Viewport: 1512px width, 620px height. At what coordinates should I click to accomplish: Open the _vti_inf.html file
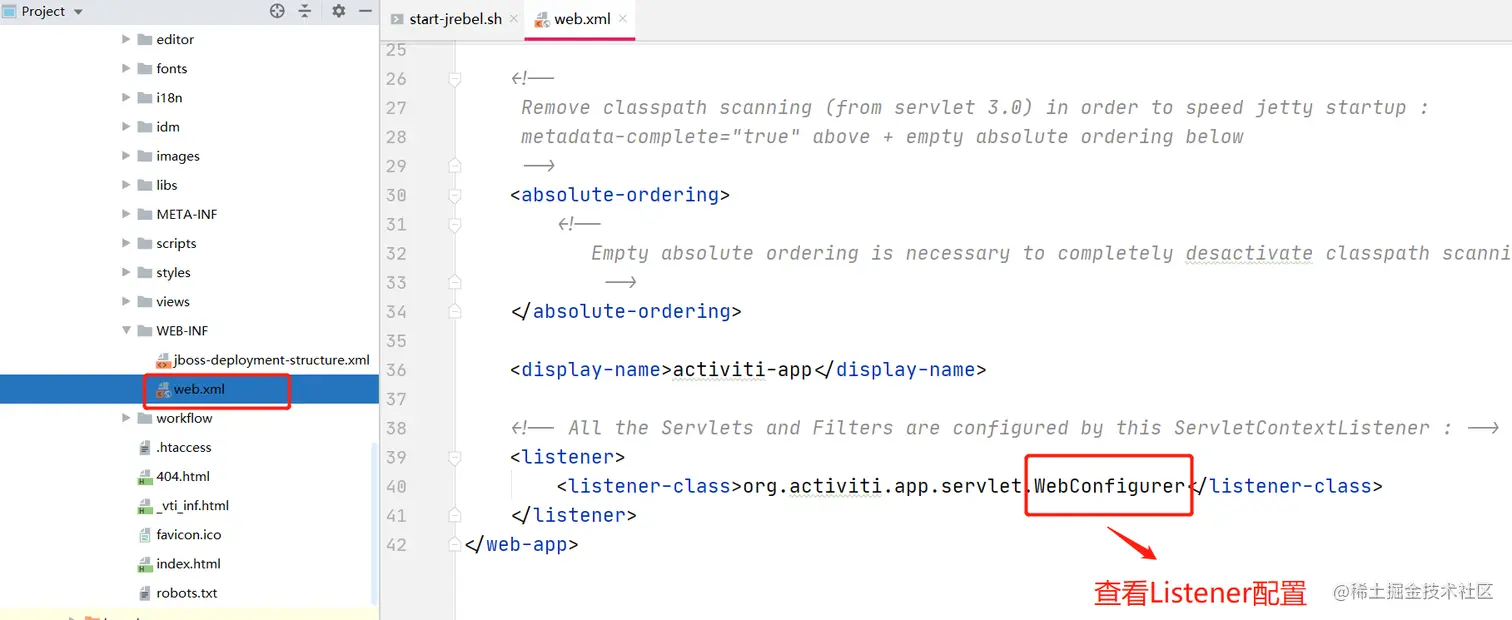(x=192, y=505)
